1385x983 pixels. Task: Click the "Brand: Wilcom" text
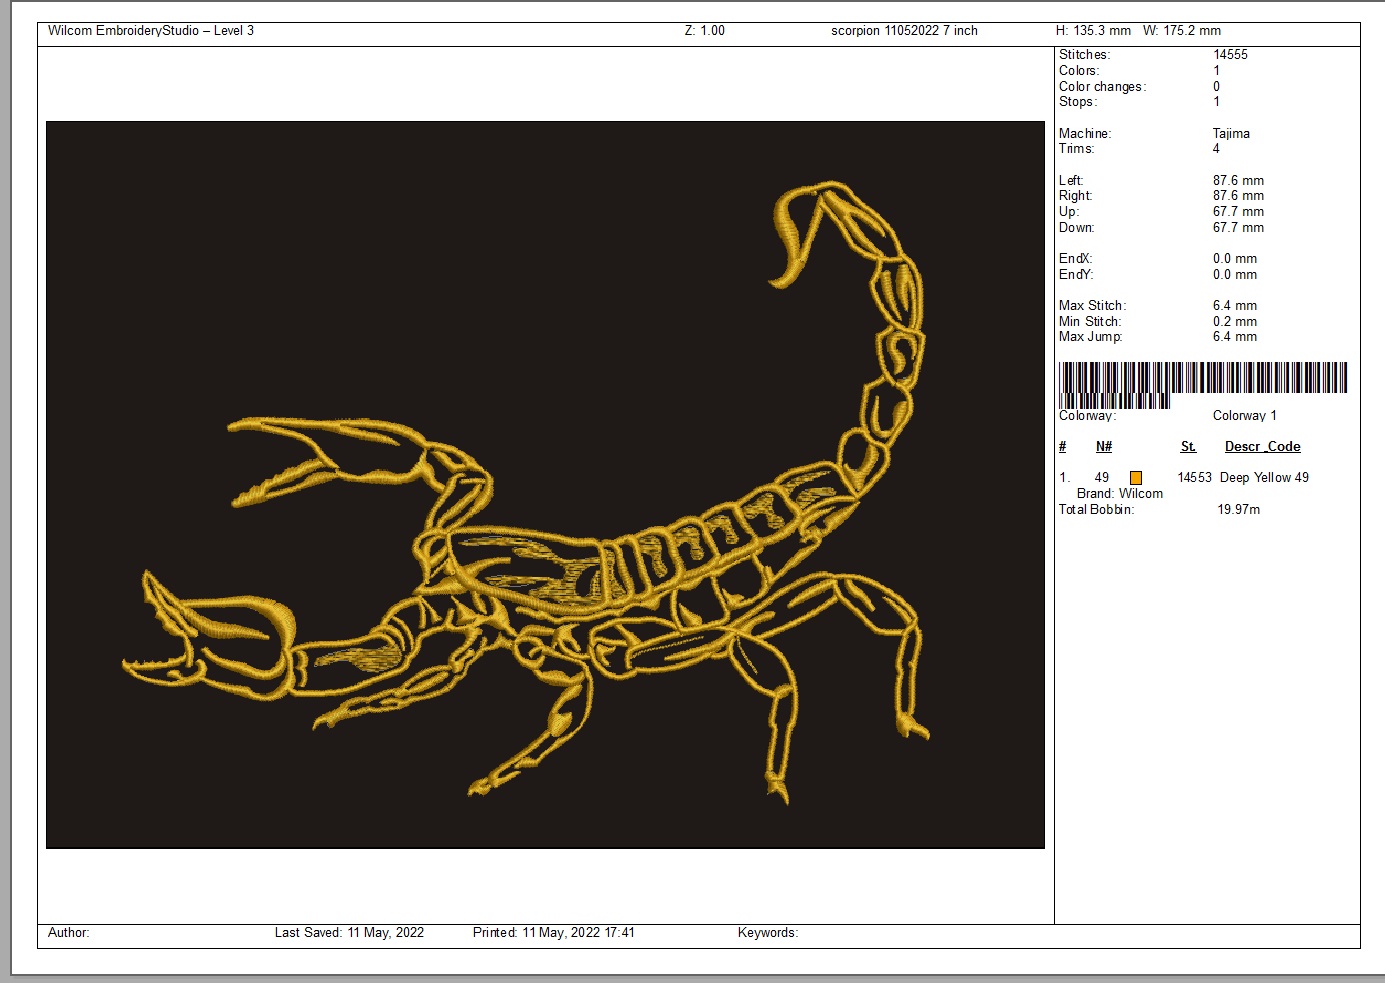tap(1120, 494)
